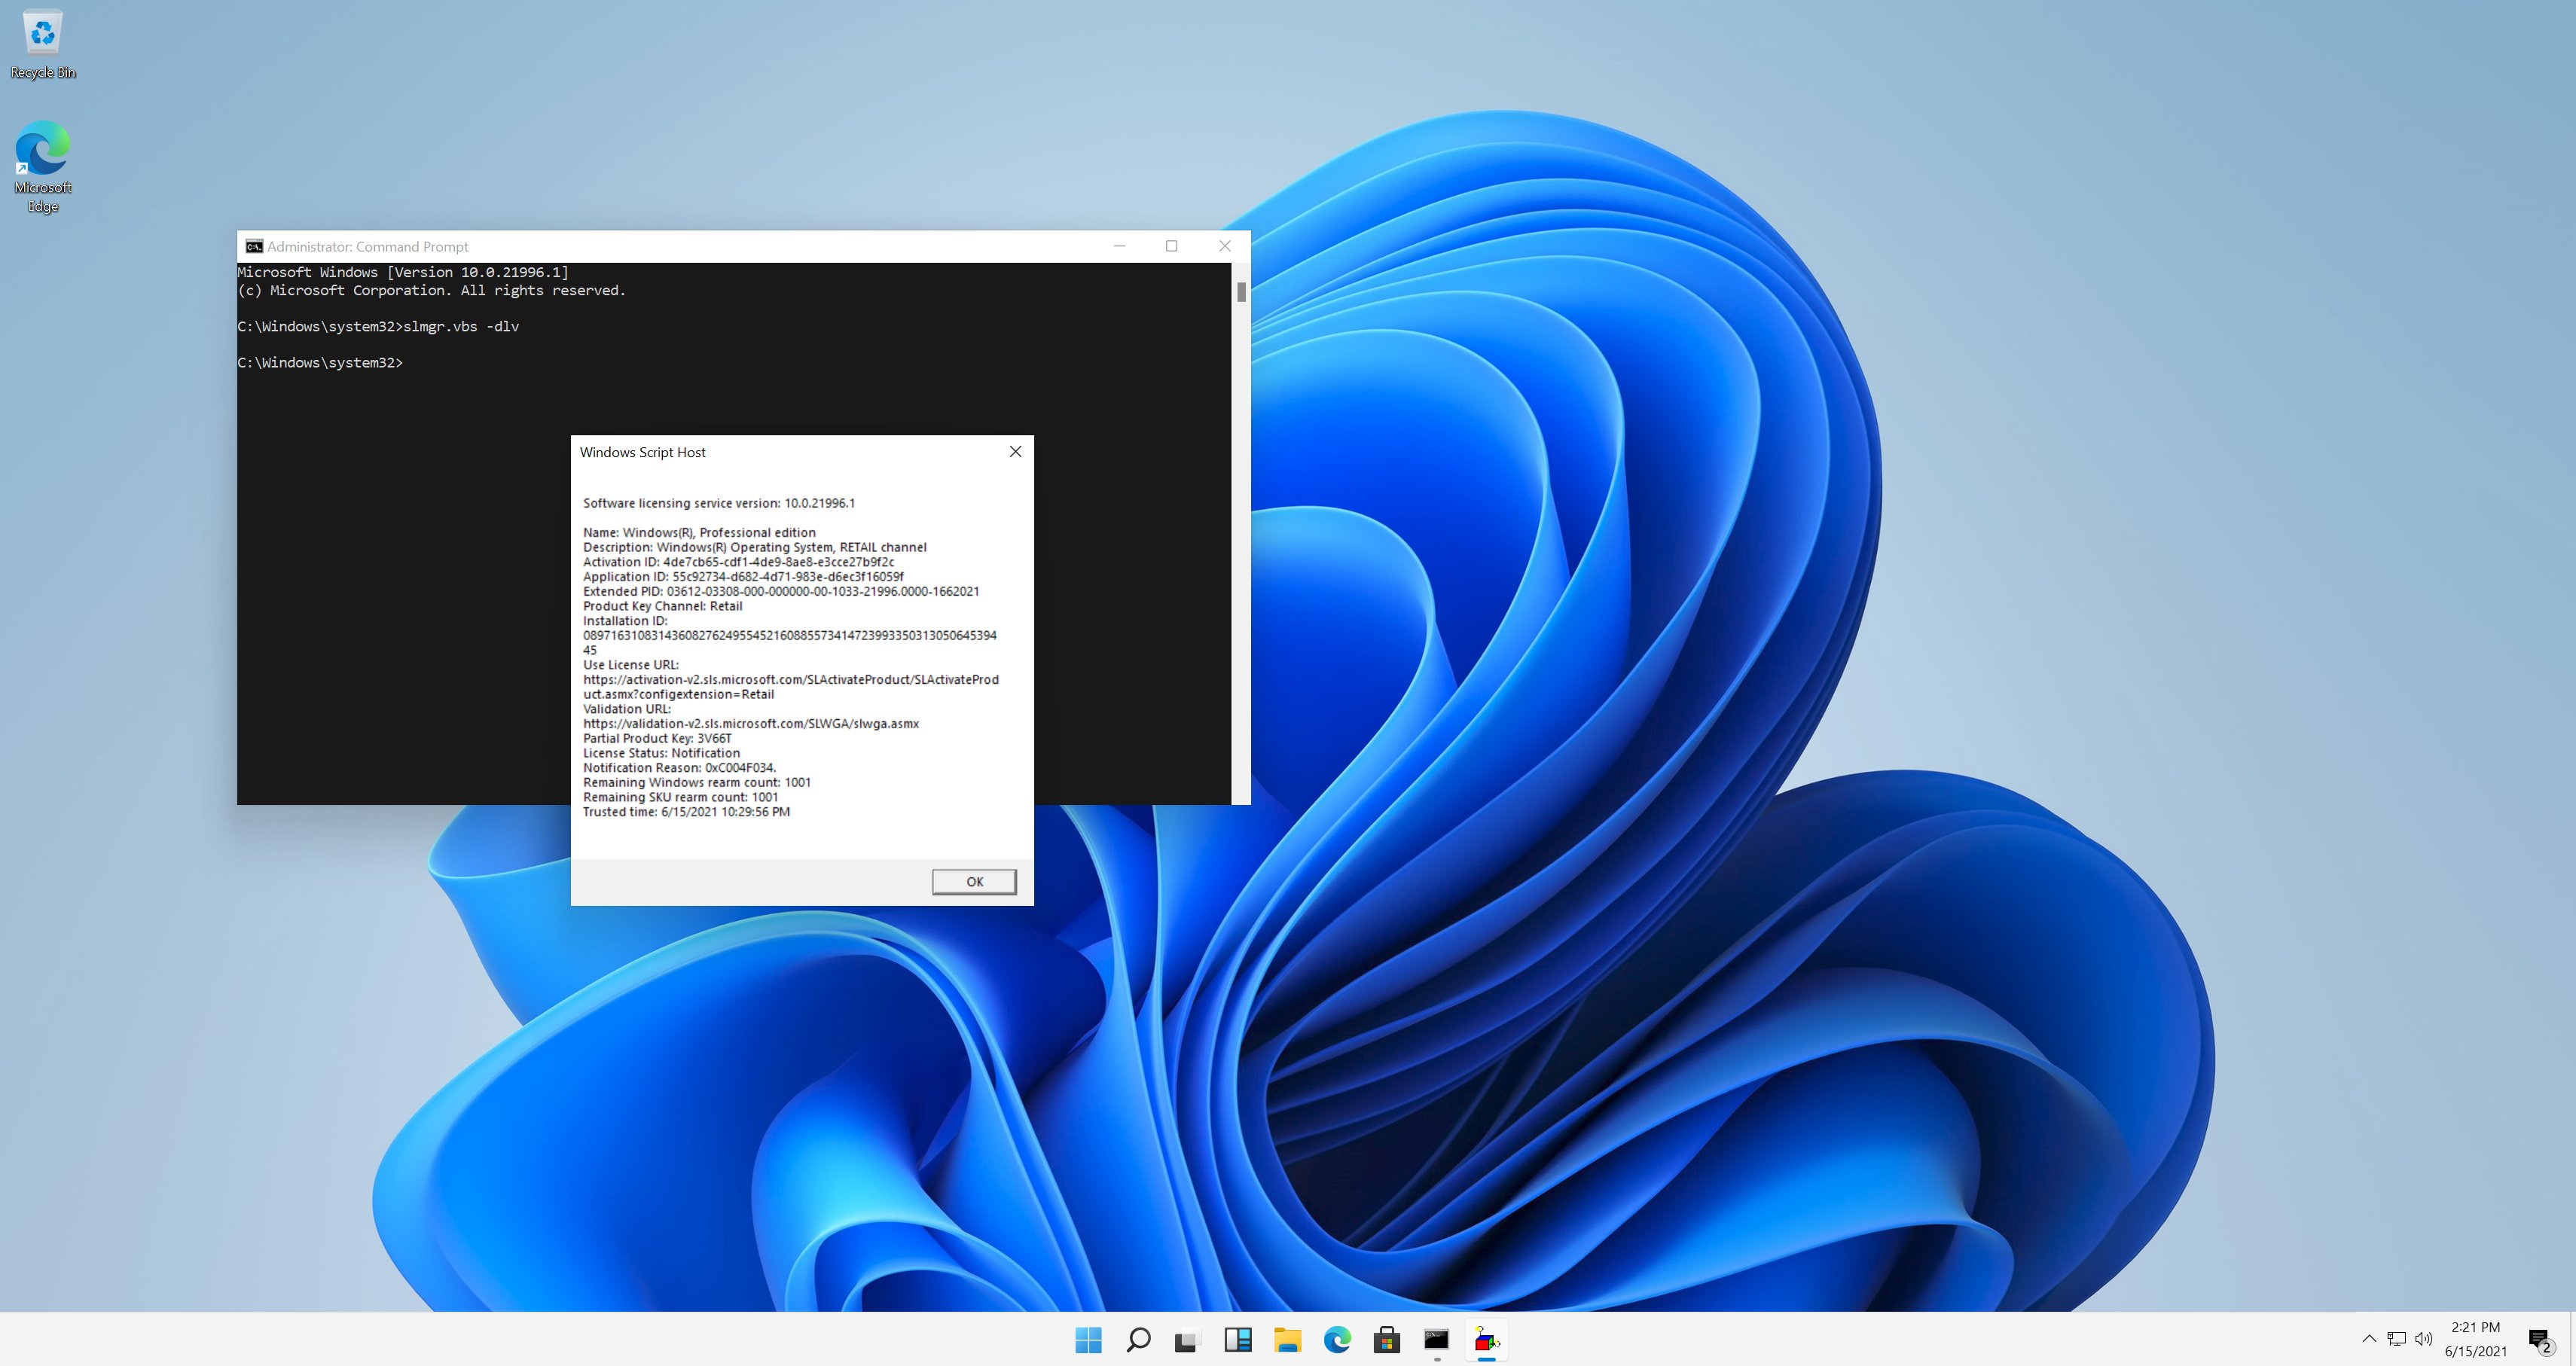The height and width of the screenshot is (1366, 2576).
Task: Click OK in the Windows Script Host dialog
Action: [x=974, y=881]
